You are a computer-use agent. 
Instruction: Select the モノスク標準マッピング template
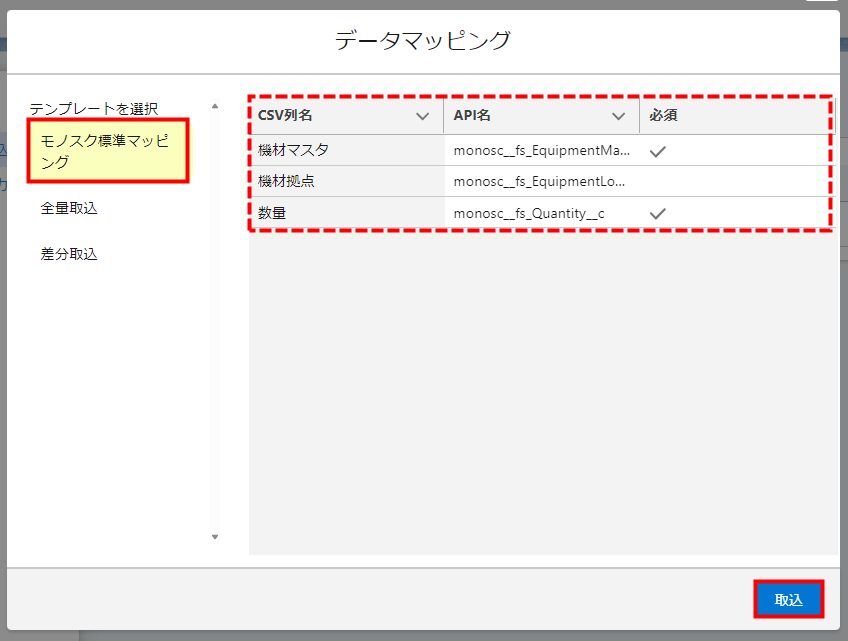108,151
